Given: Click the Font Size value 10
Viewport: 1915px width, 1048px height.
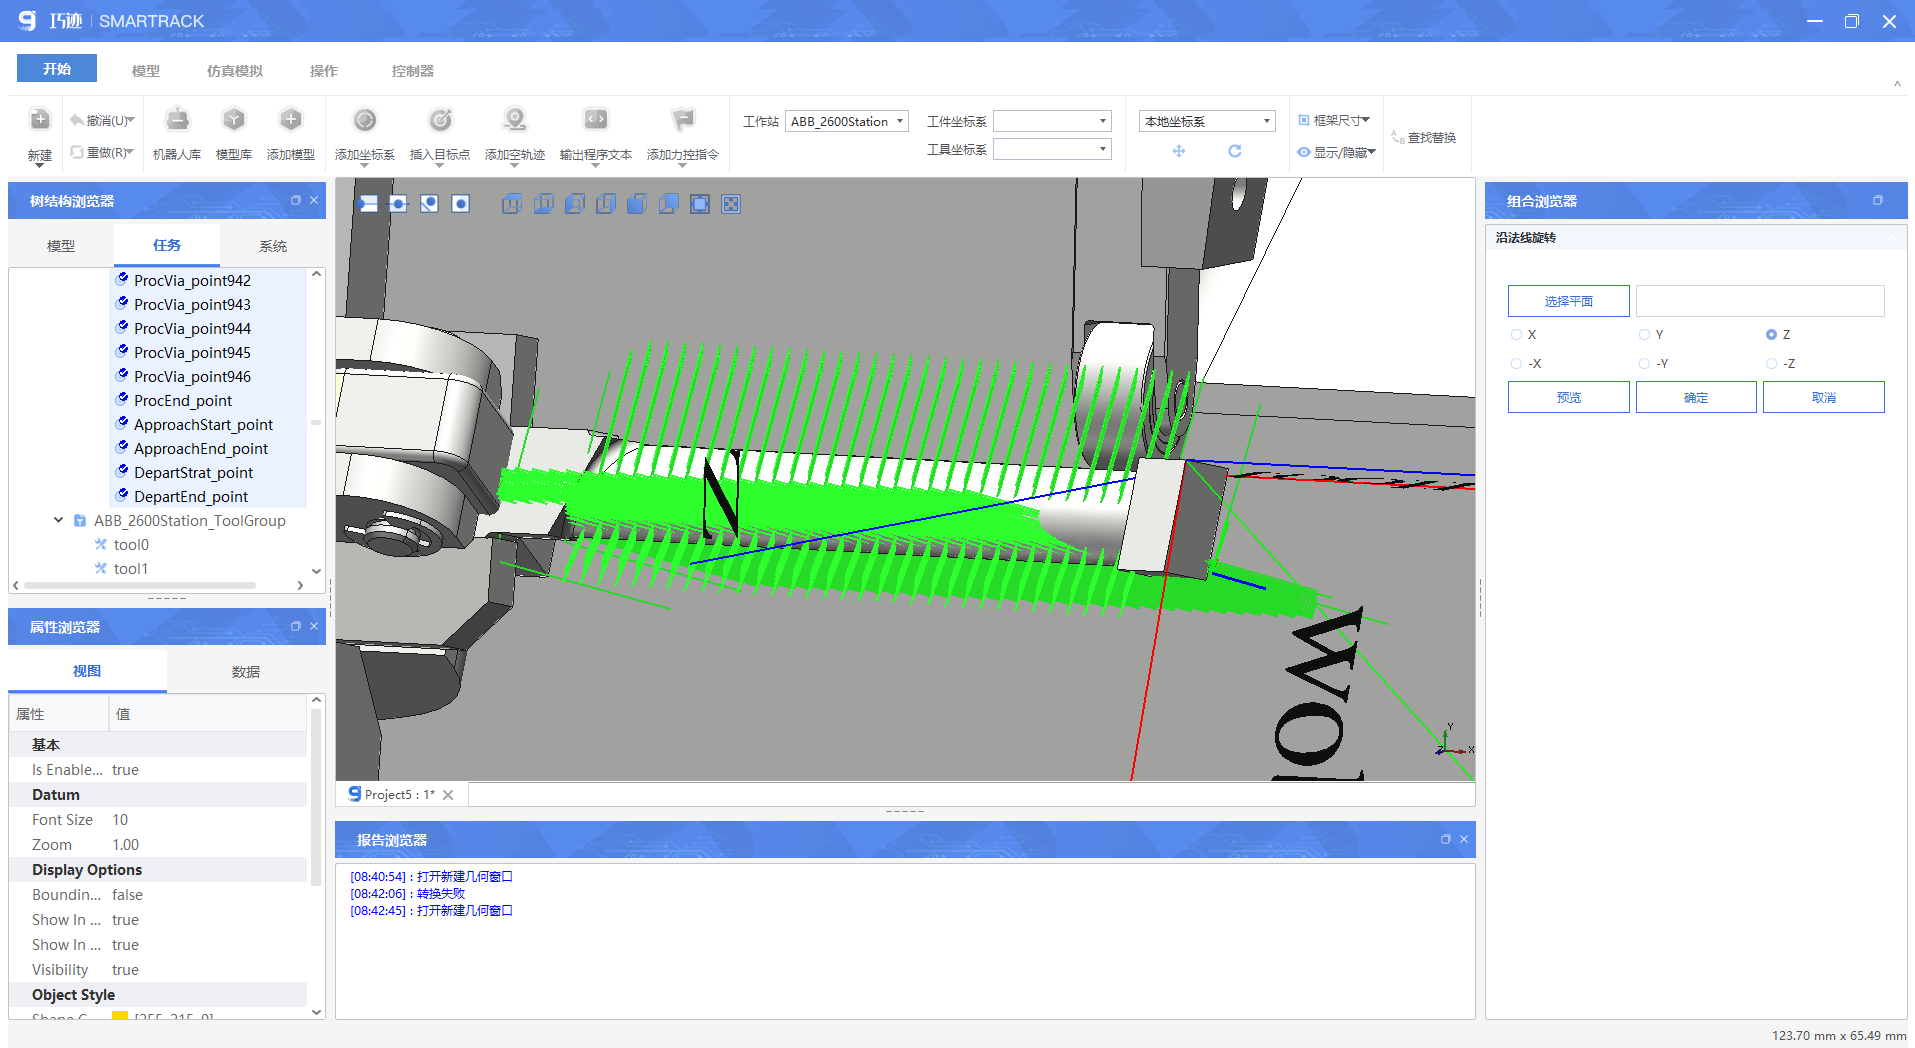Looking at the screenshot, I should 120,820.
